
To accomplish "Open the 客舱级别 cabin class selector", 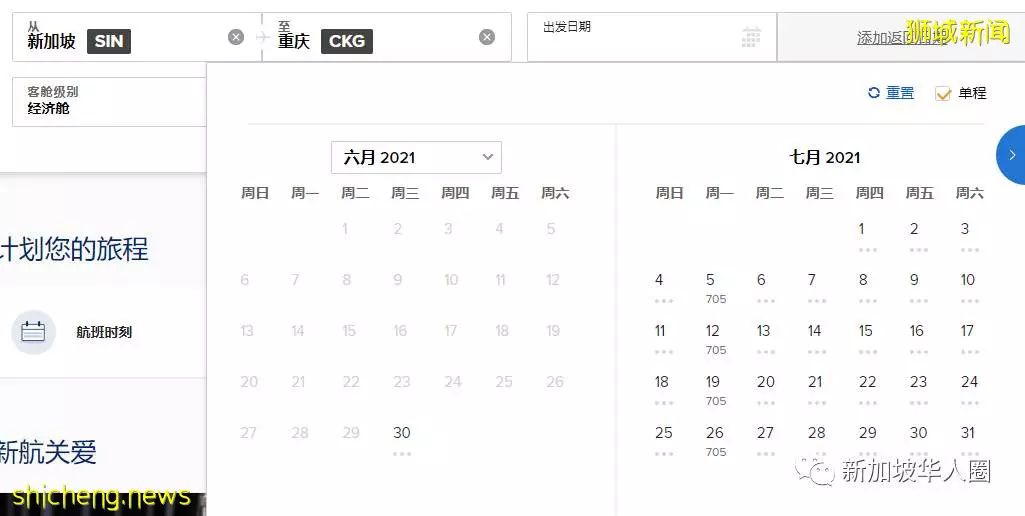I will [x=109, y=101].
